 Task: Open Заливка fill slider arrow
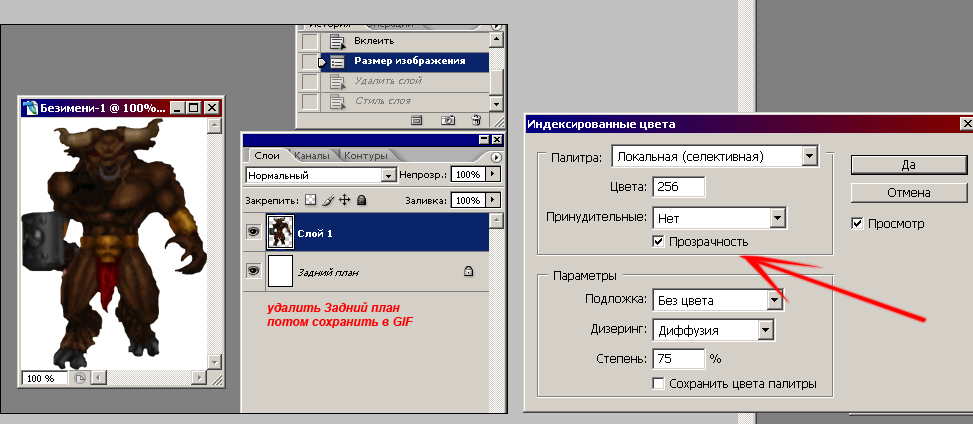tap(493, 200)
